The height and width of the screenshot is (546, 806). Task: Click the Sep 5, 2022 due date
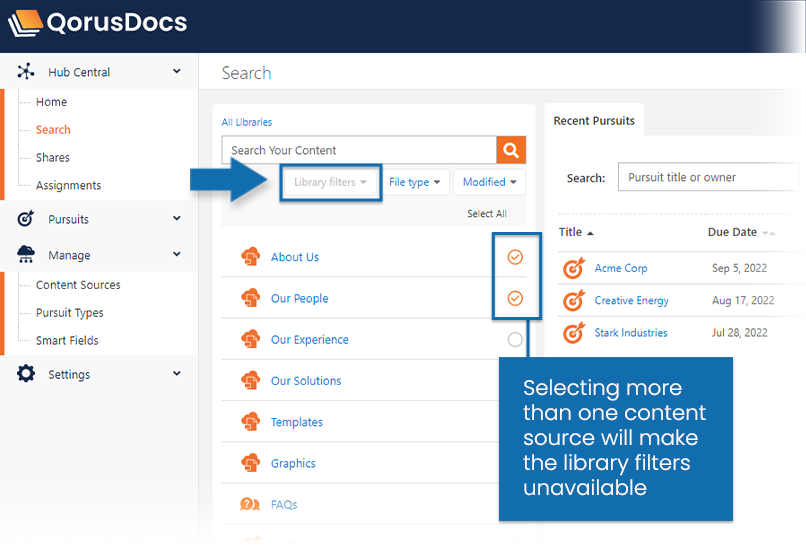(x=739, y=268)
